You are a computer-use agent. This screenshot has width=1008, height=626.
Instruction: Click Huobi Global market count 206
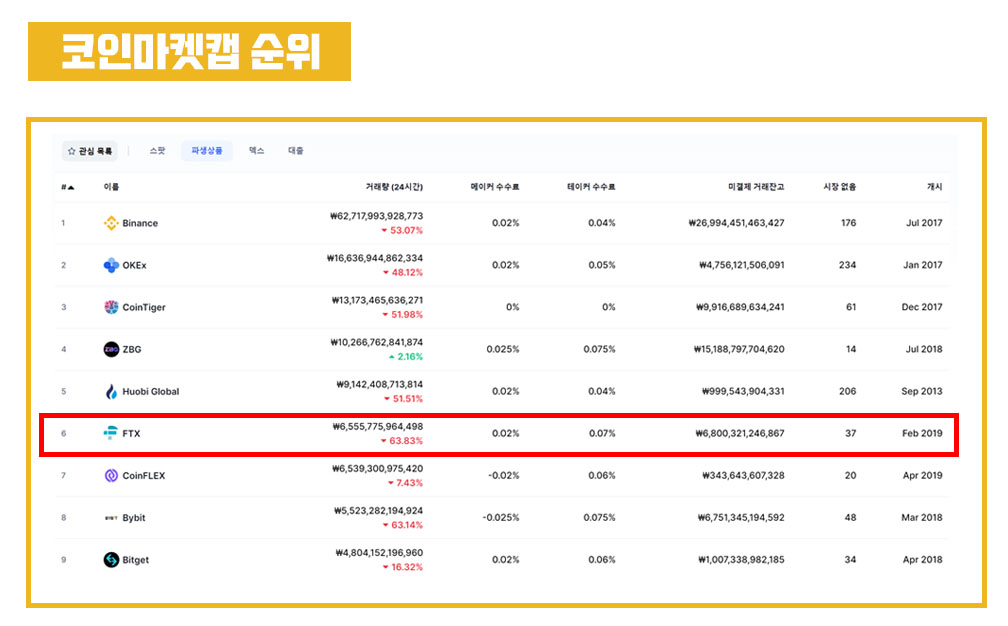coord(847,391)
